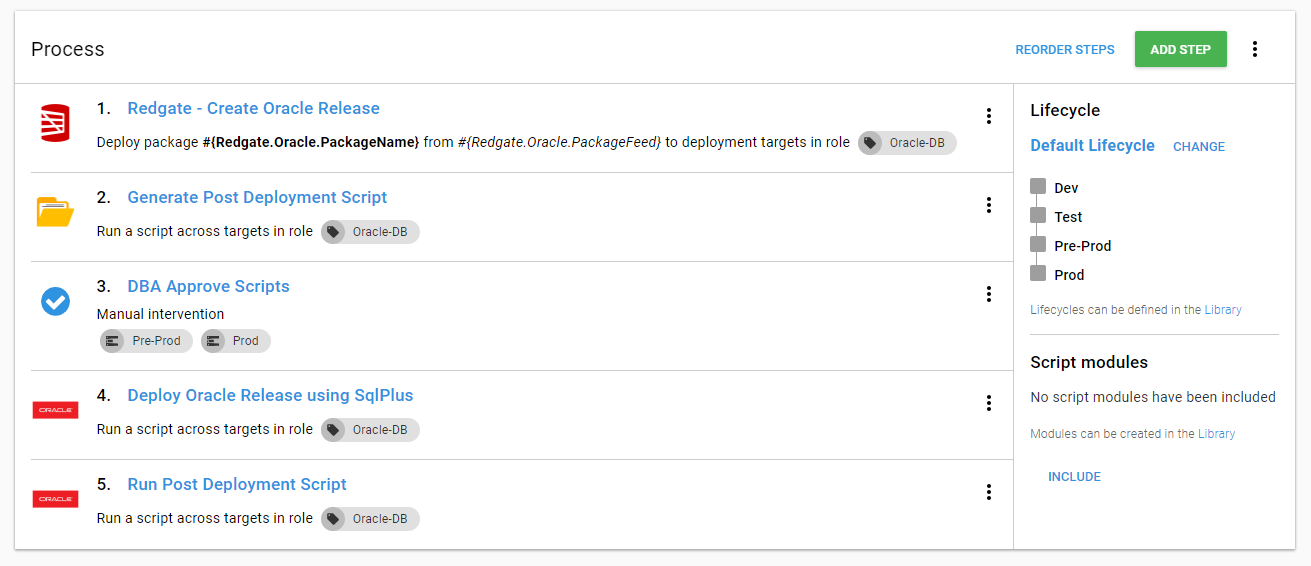Viewport: 1311px width, 566px height.
Task: Click the Include script modules button
Action: pyautogui.click(x=1074, y=477)
